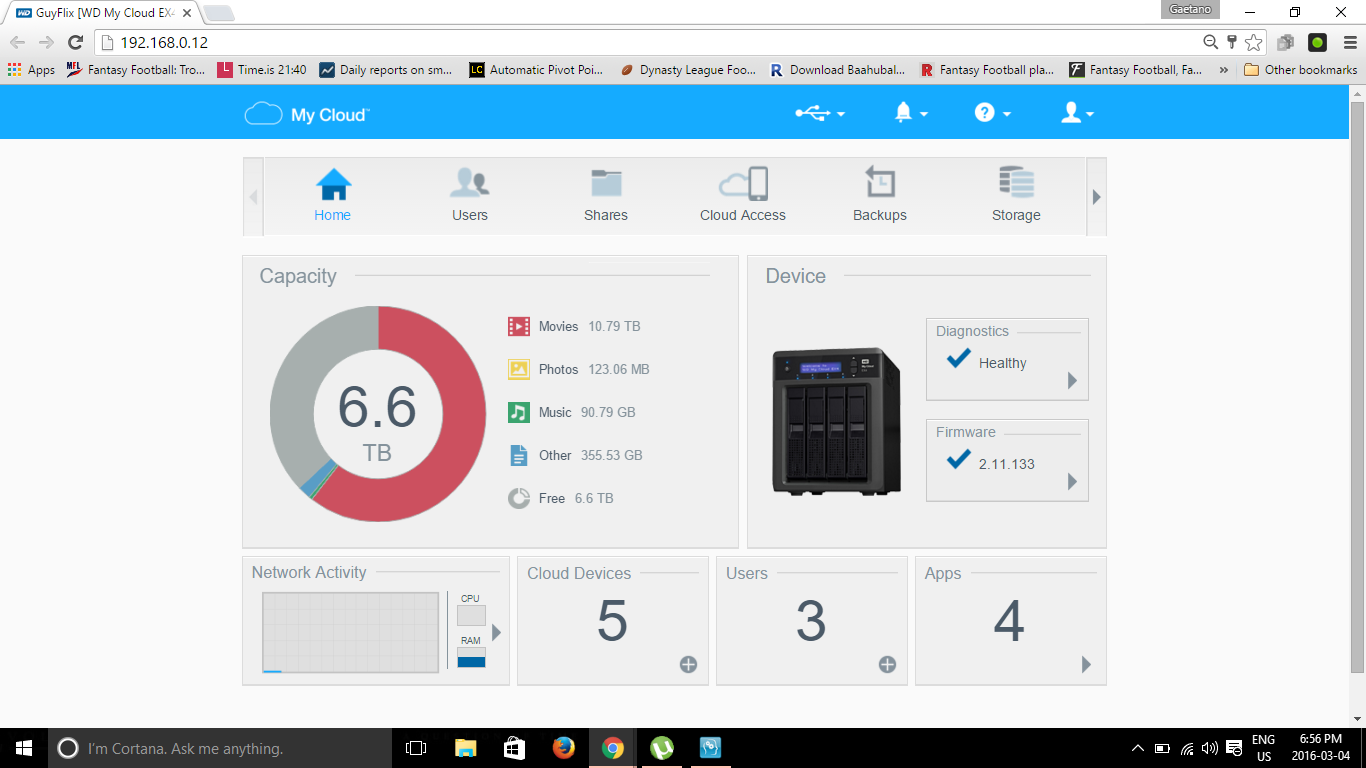Open the Download Baahubali bookmark
The height and width of the screenshot is (768, 1366).
pyautogui.click(x=838, y=70)
